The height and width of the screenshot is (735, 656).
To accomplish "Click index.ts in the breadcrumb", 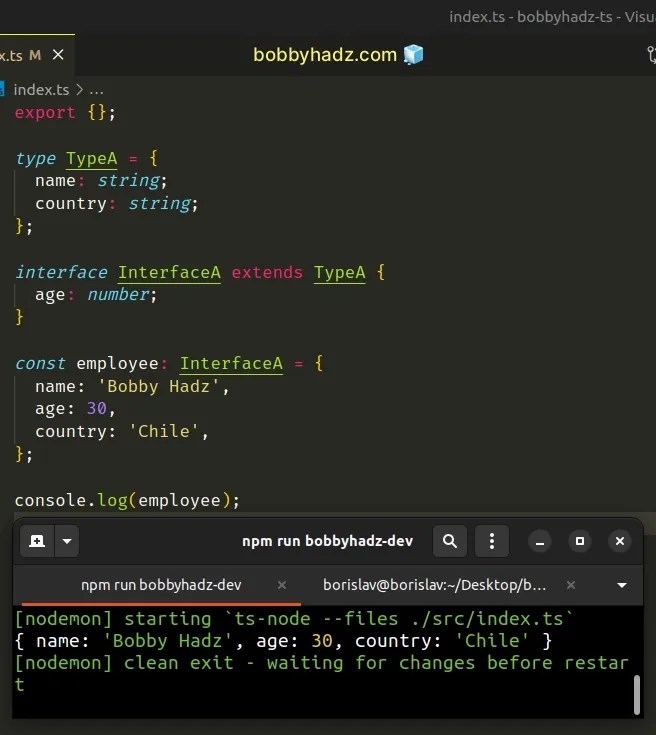I will pos(41,90).
